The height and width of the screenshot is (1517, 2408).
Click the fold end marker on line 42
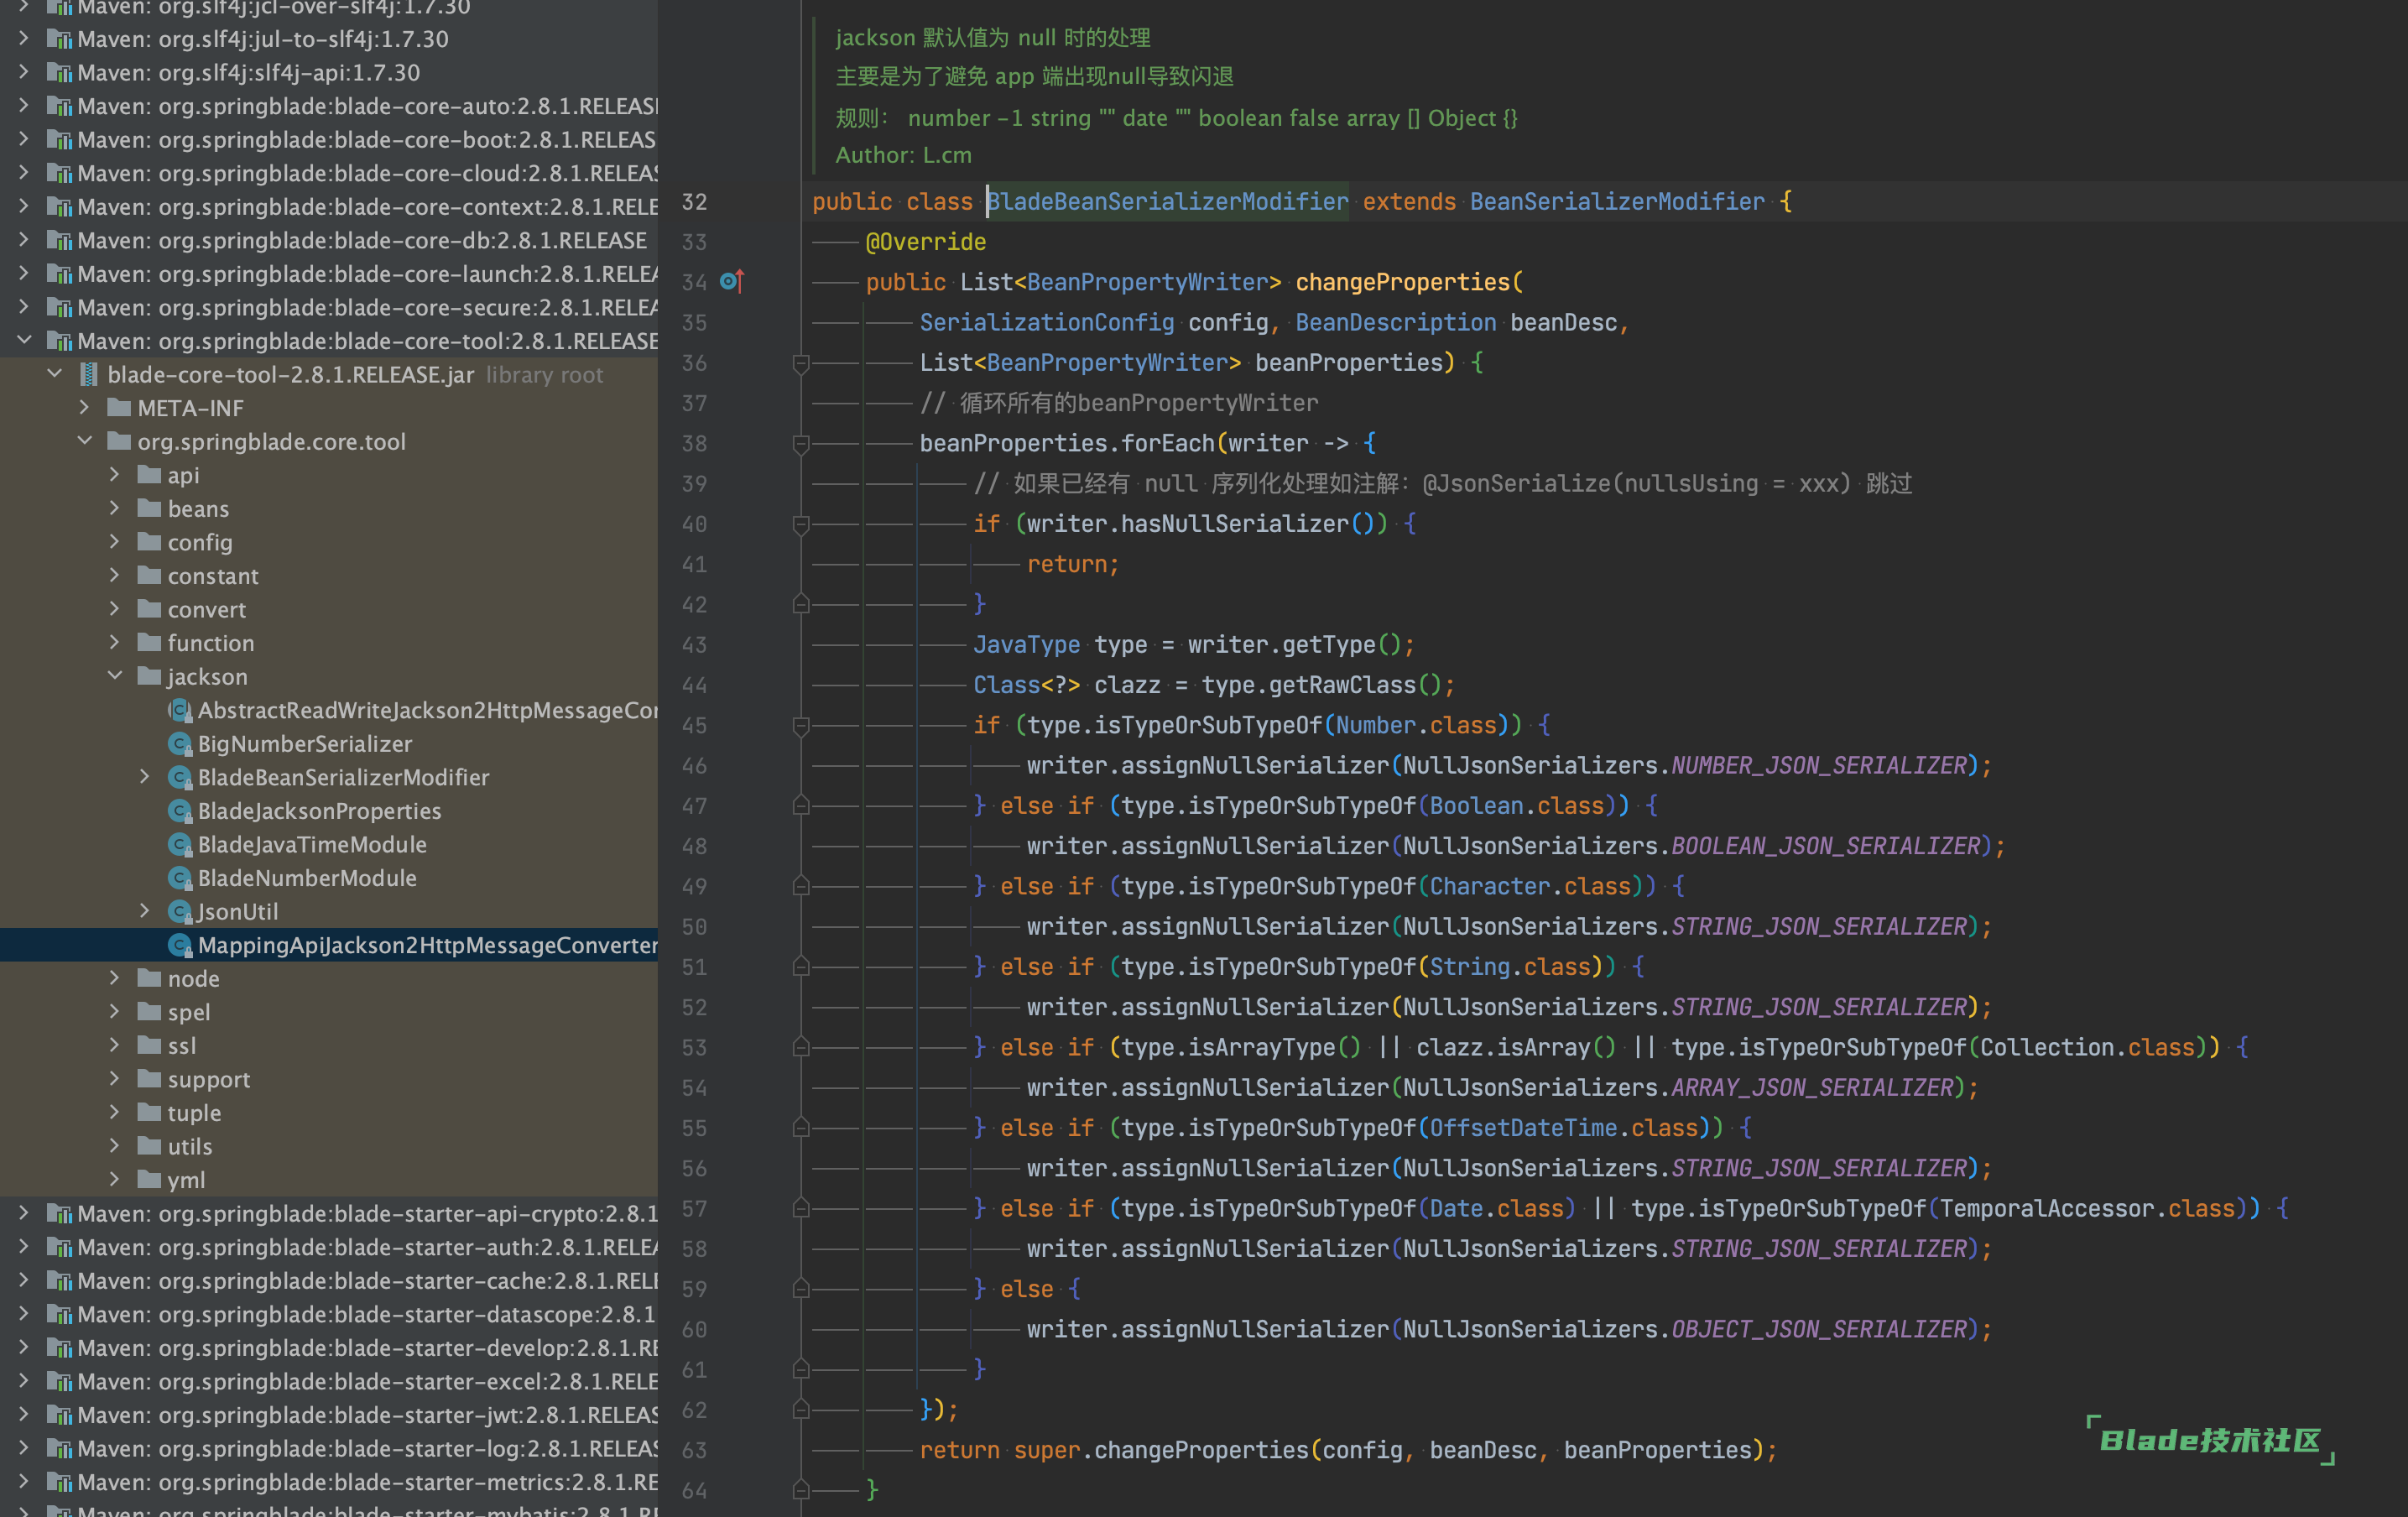[x=801, y=604]
